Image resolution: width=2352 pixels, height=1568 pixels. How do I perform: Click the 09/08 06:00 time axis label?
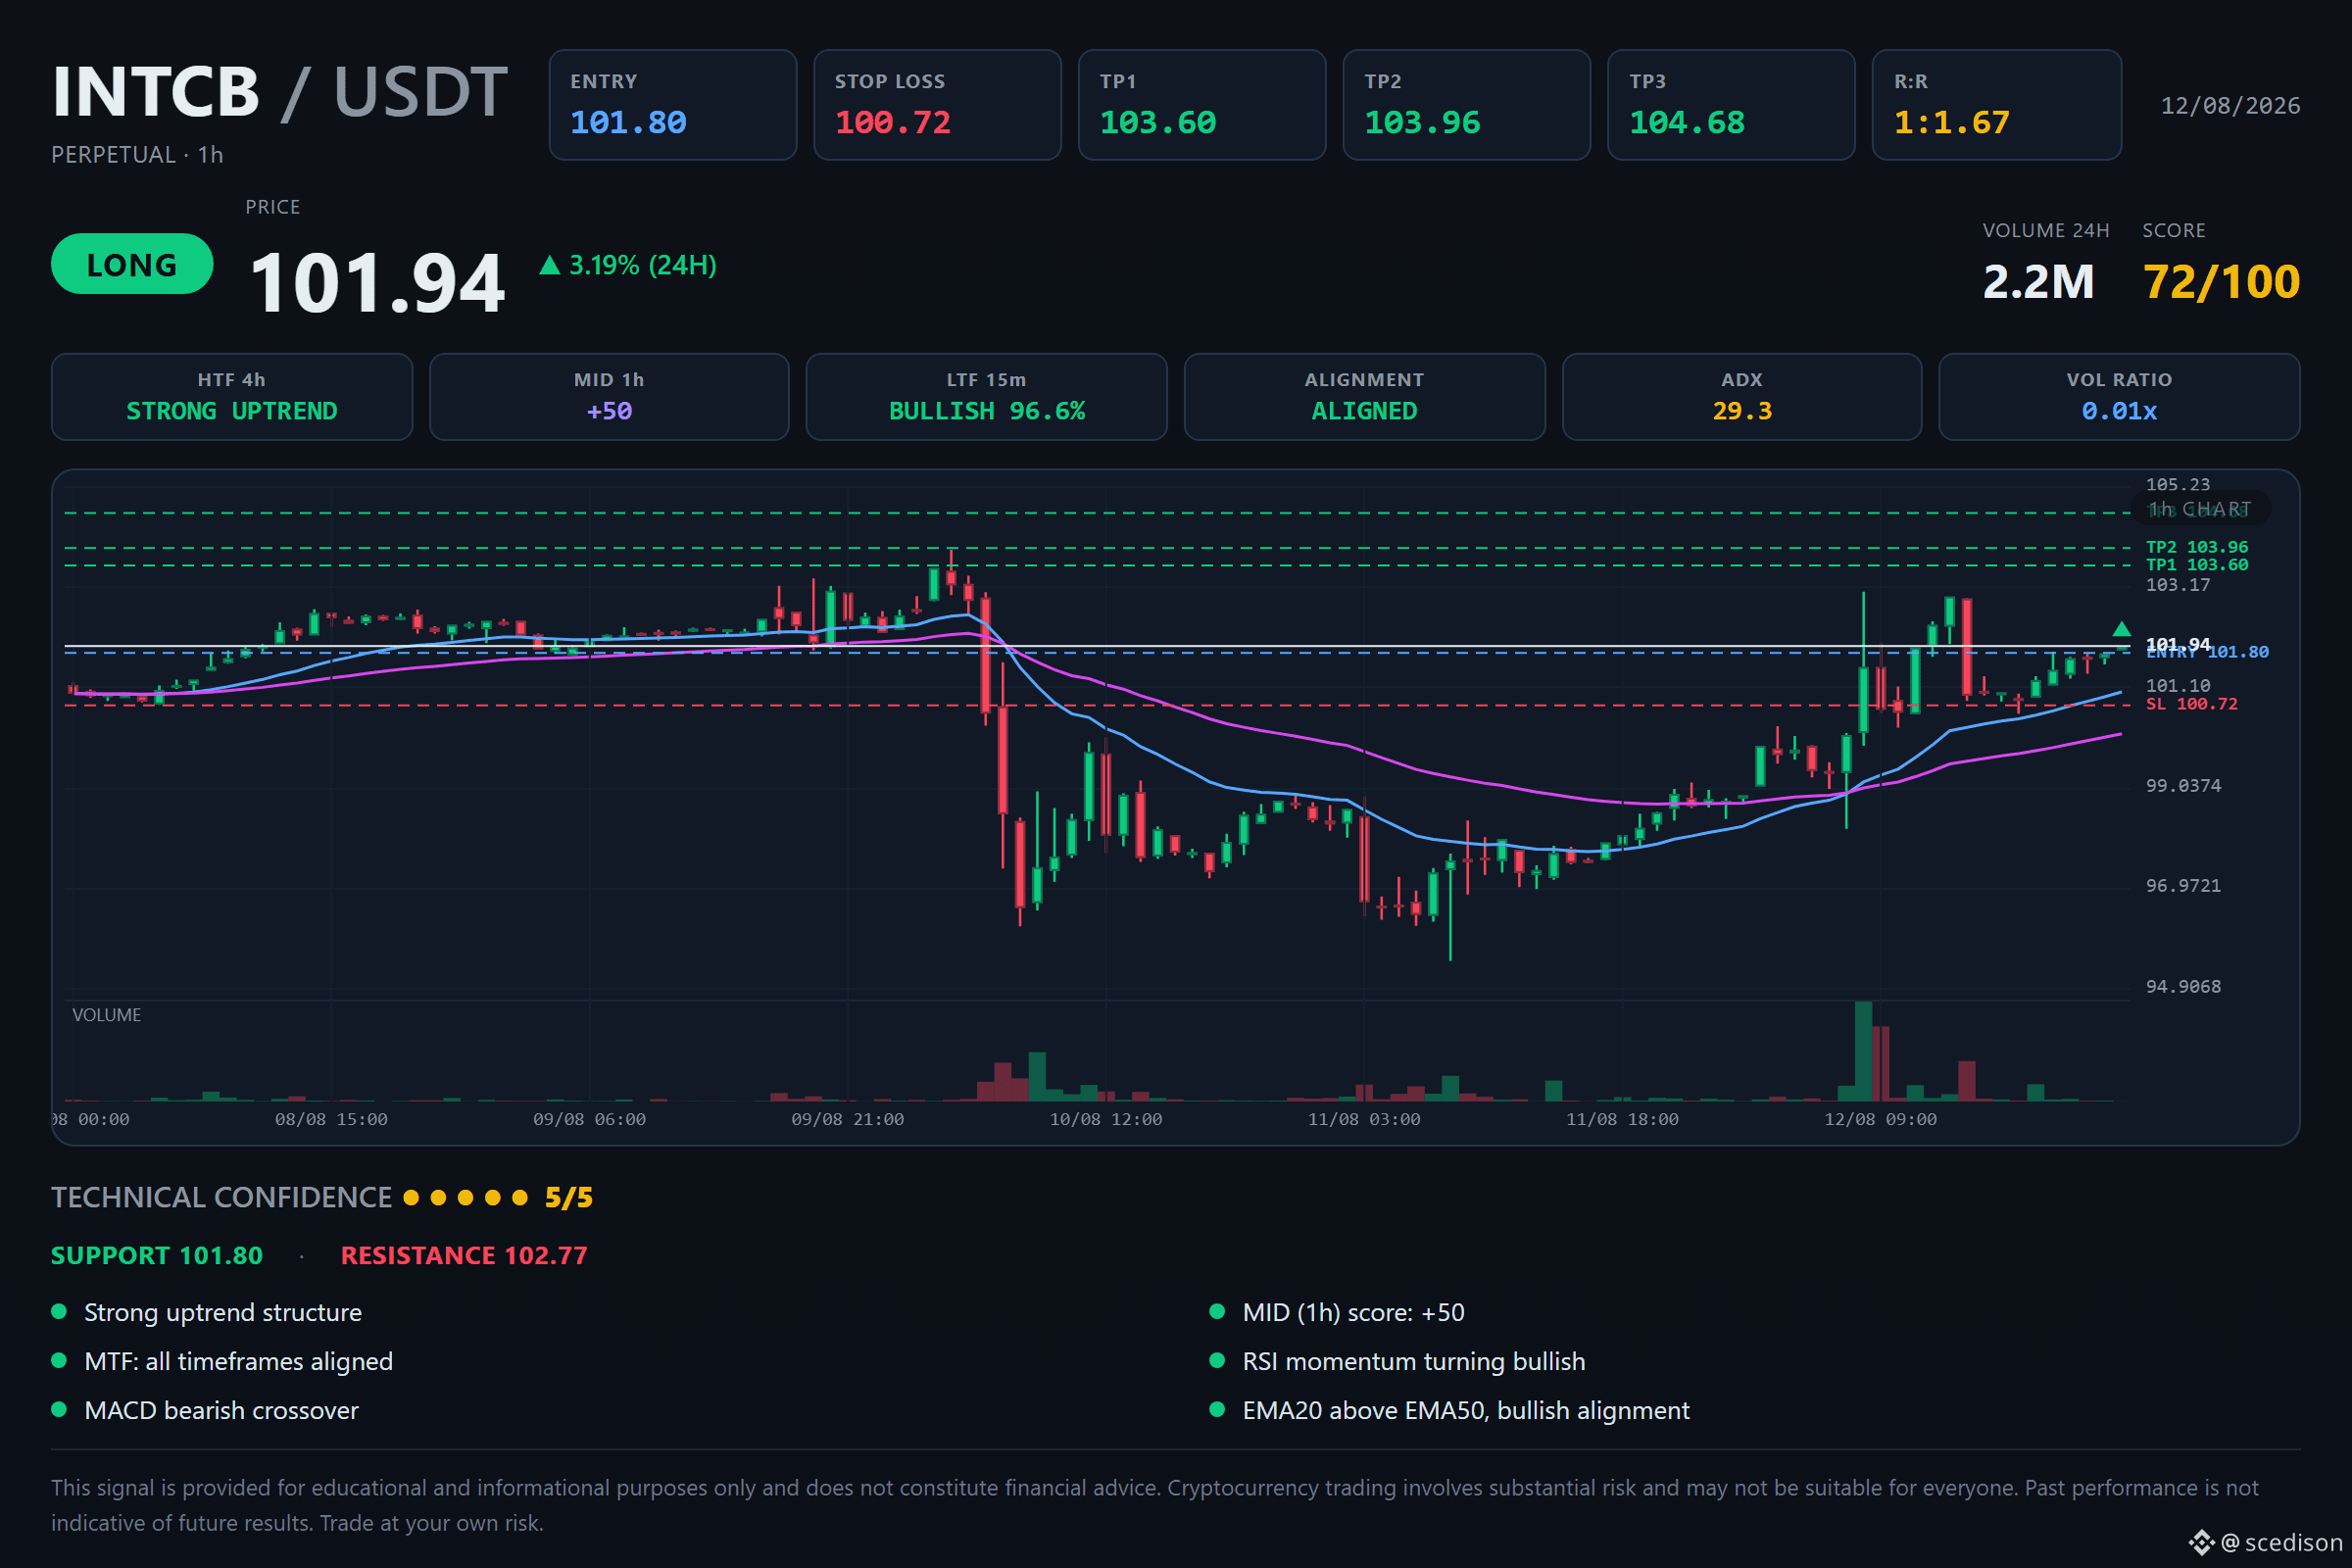[x=589, y=1120]
